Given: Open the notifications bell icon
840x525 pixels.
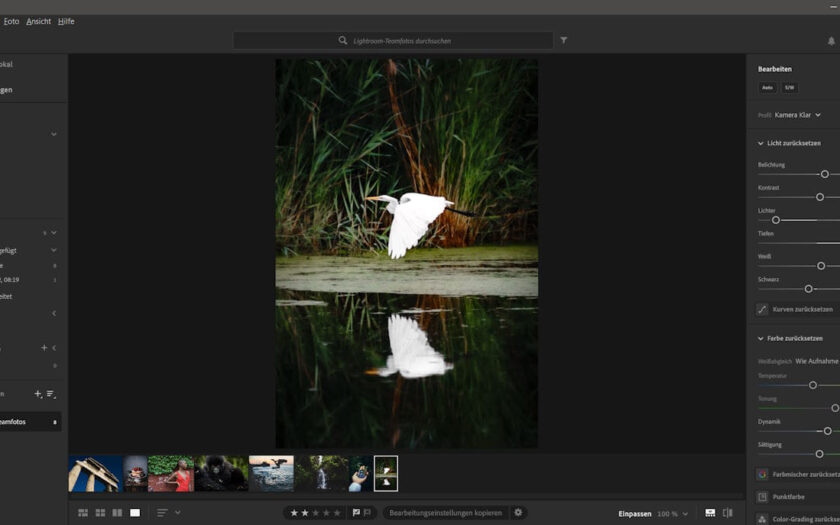Looking at the screenshot, I should 831,41.
